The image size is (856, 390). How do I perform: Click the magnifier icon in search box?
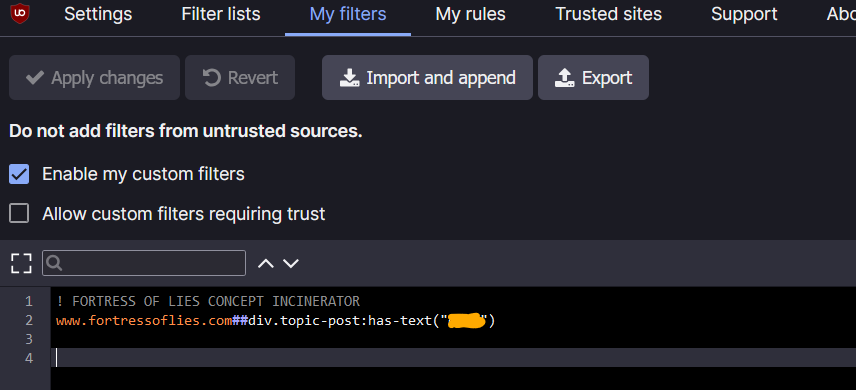pyautogui.click(x=54, y=263)
